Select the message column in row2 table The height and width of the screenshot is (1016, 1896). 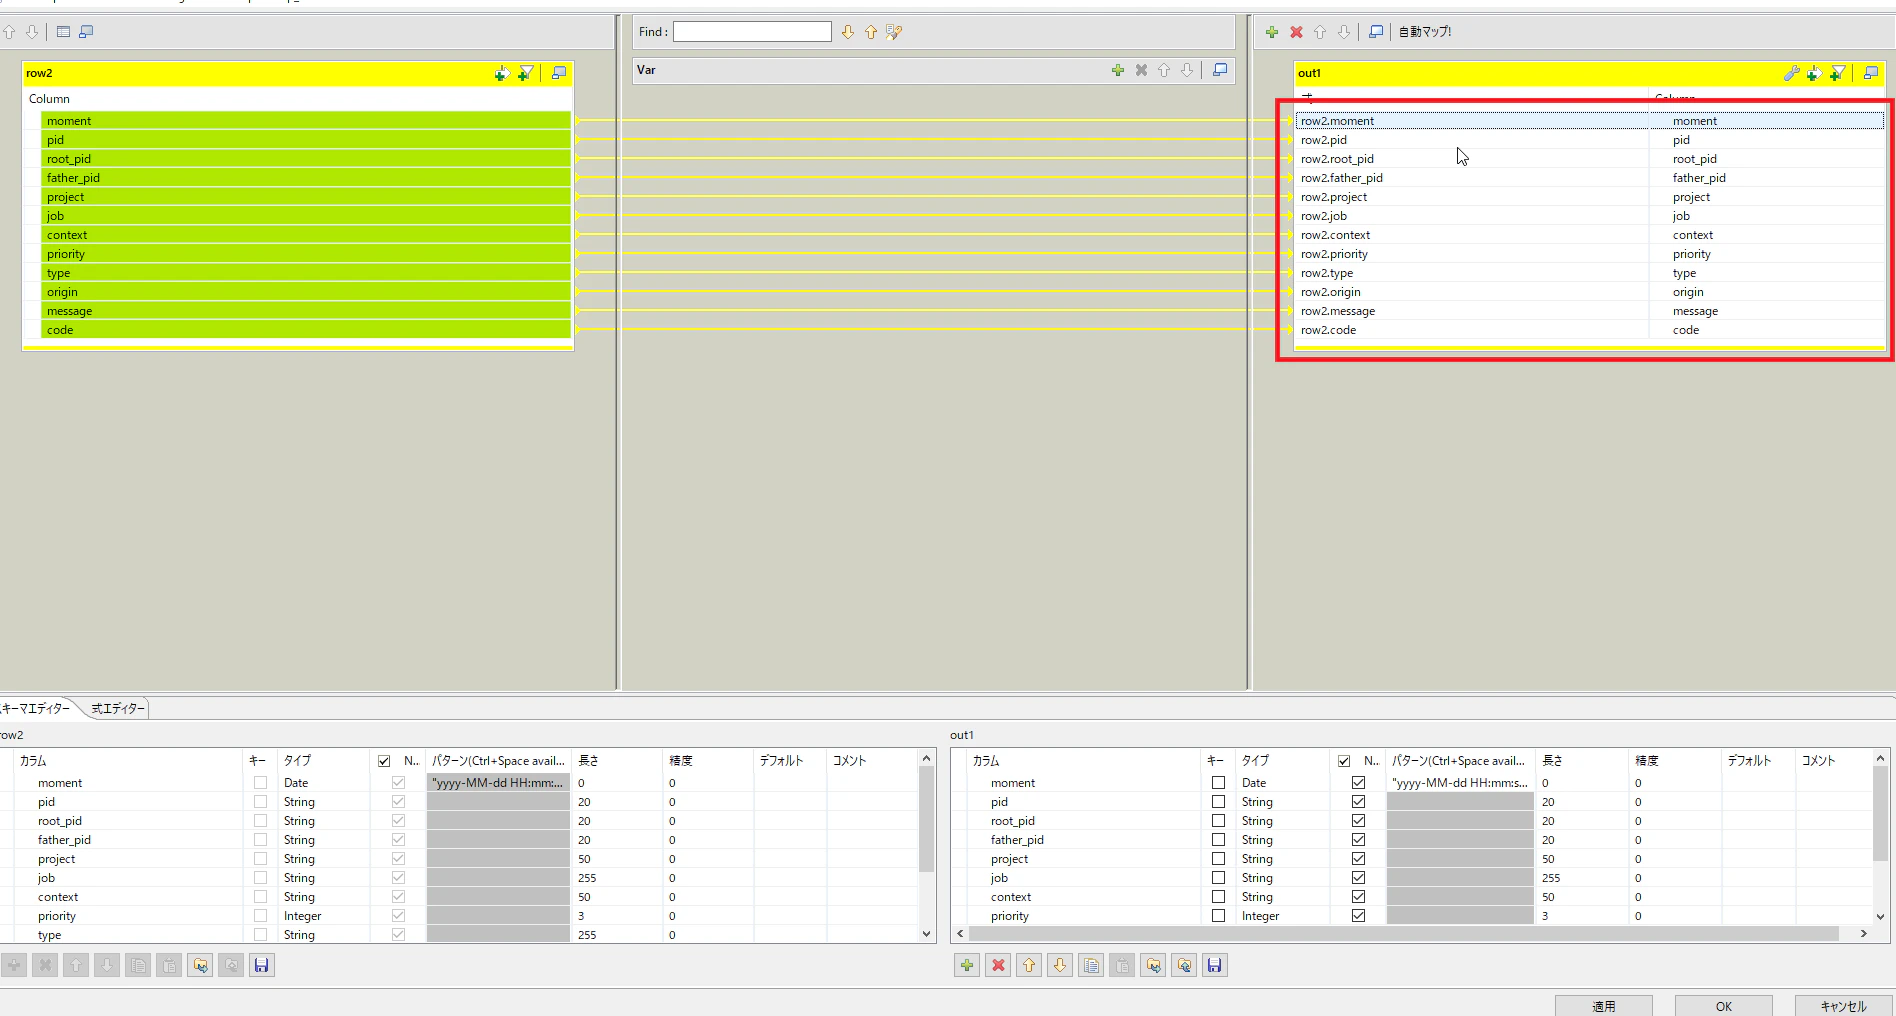tap(306, 311)
